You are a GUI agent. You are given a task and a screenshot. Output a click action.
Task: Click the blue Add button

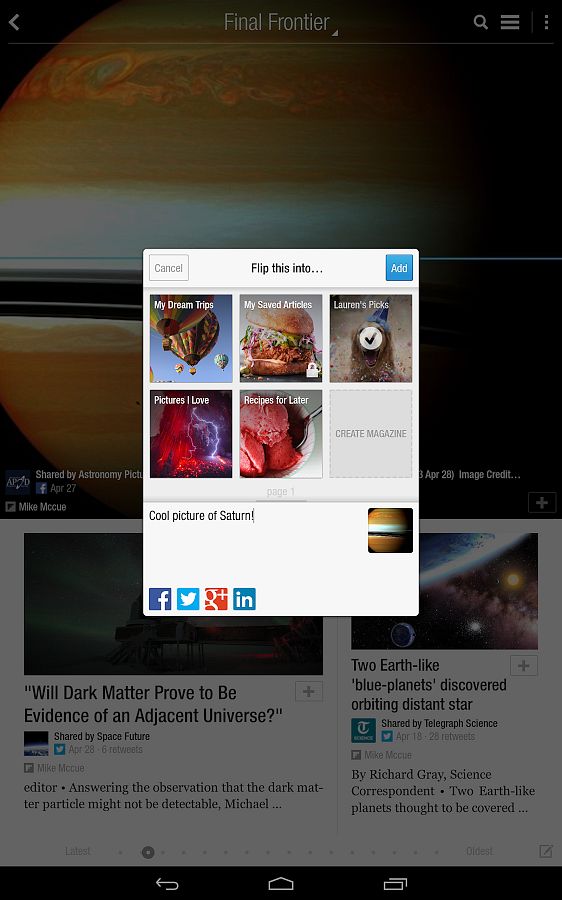coord(399,268)
